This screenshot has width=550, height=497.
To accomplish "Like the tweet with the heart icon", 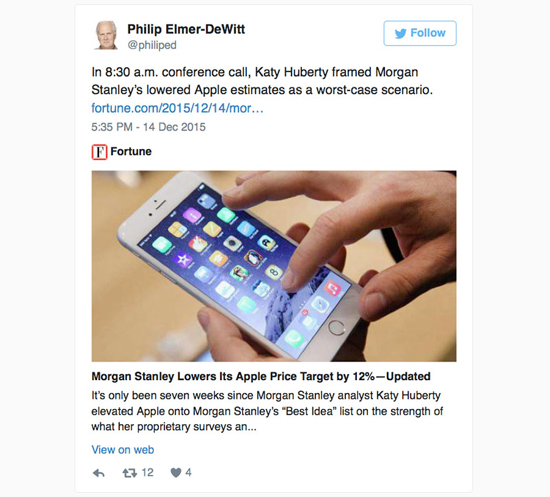I will point(176,473).
